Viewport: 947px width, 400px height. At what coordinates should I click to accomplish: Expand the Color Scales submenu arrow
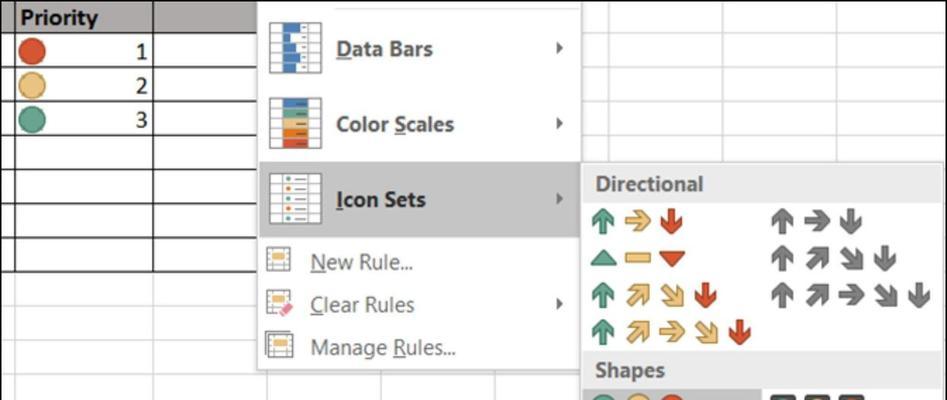point(559,123)
